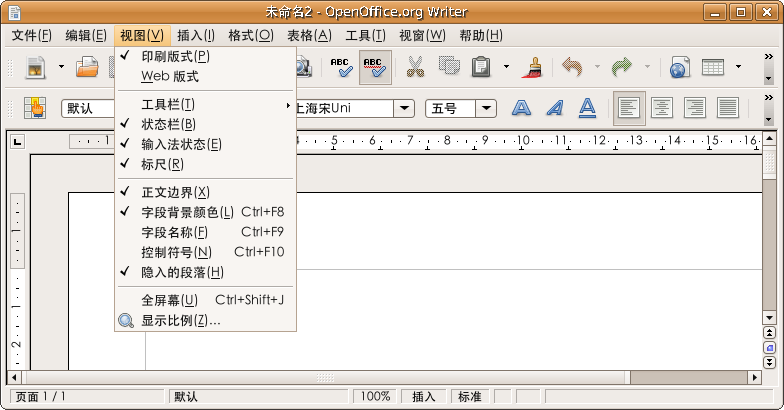Expand standard toolbar overflow chevron
The width and height of the screenshot is (784, 410).
[769, 56]
